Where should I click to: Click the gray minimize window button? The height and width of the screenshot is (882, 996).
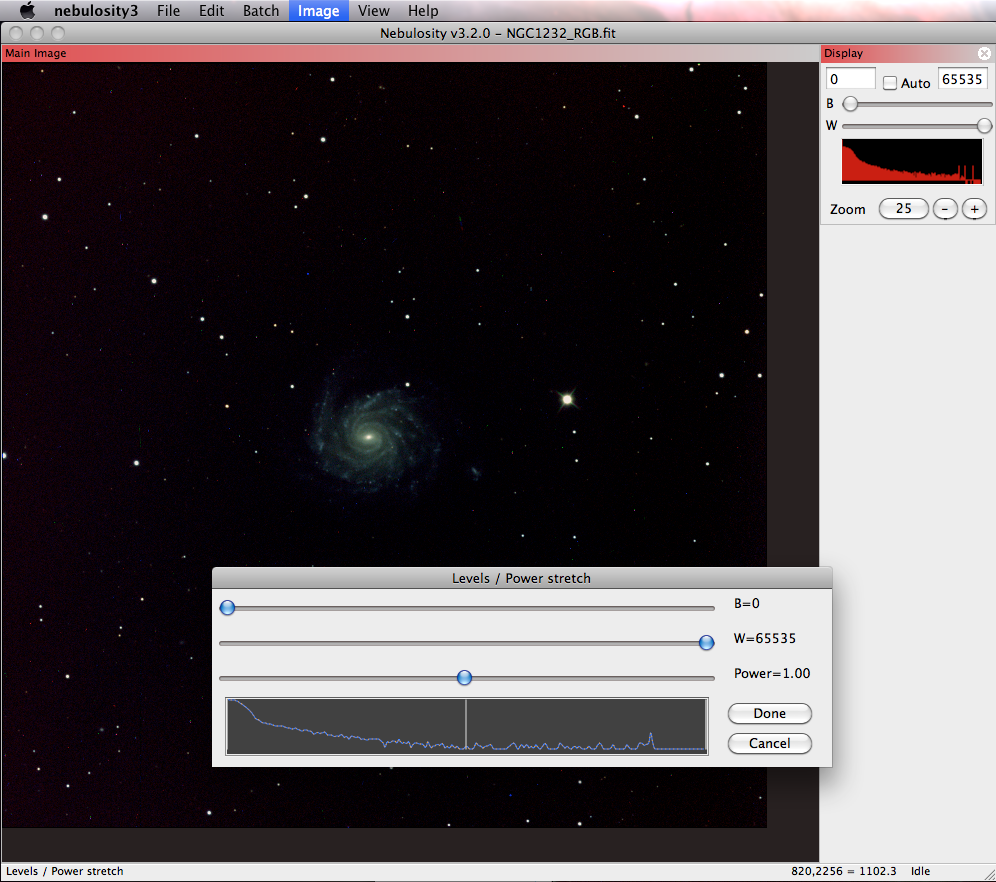tap(37, 33)
